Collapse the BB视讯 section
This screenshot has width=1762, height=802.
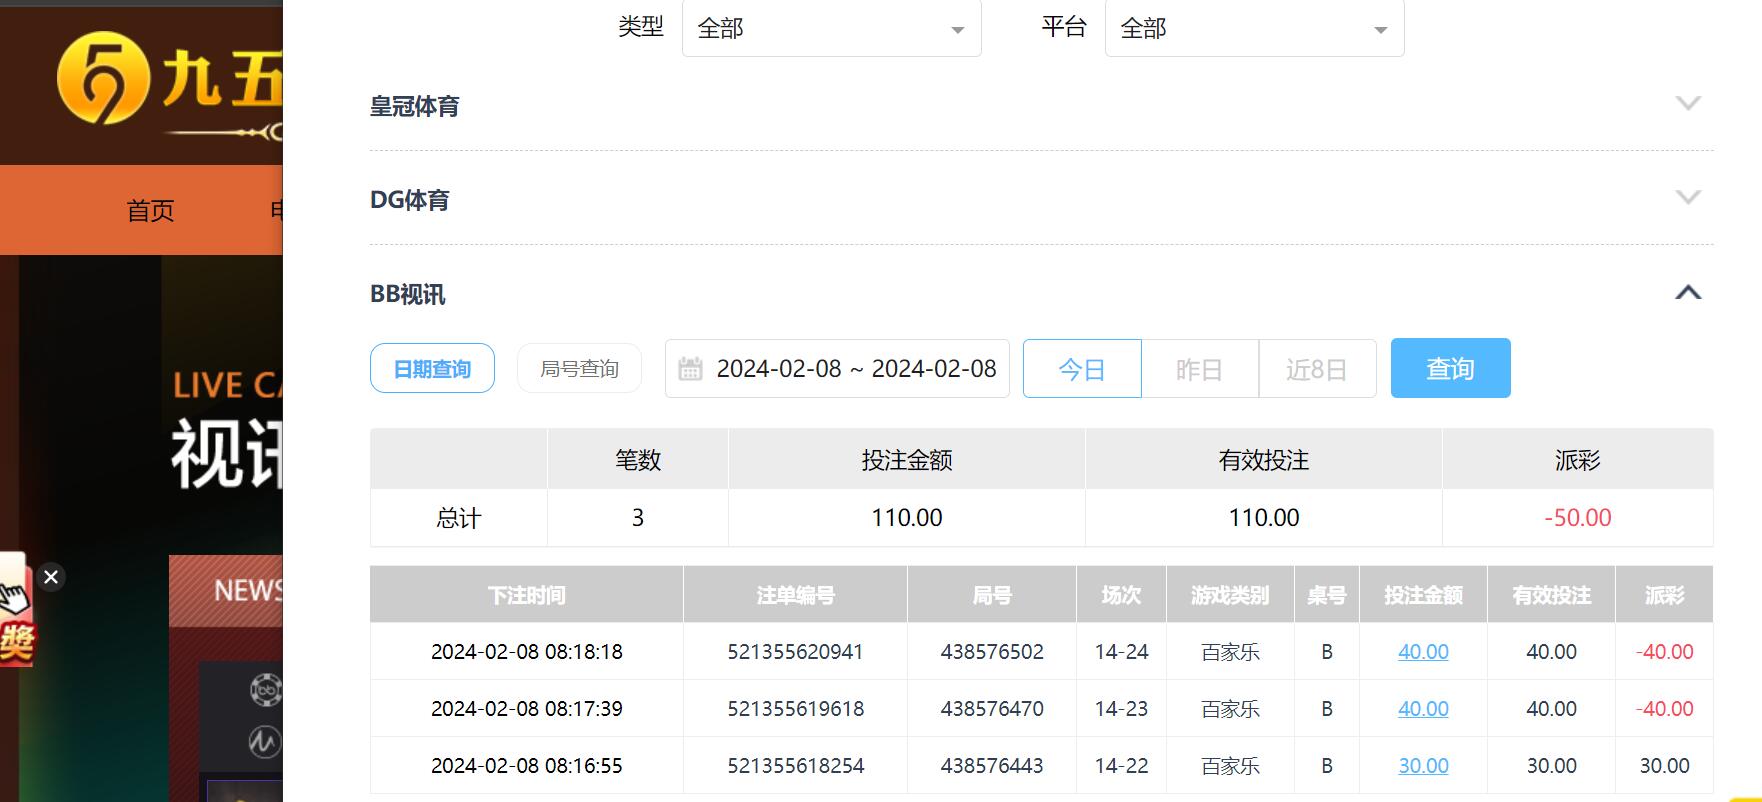tap(1687, 293)
